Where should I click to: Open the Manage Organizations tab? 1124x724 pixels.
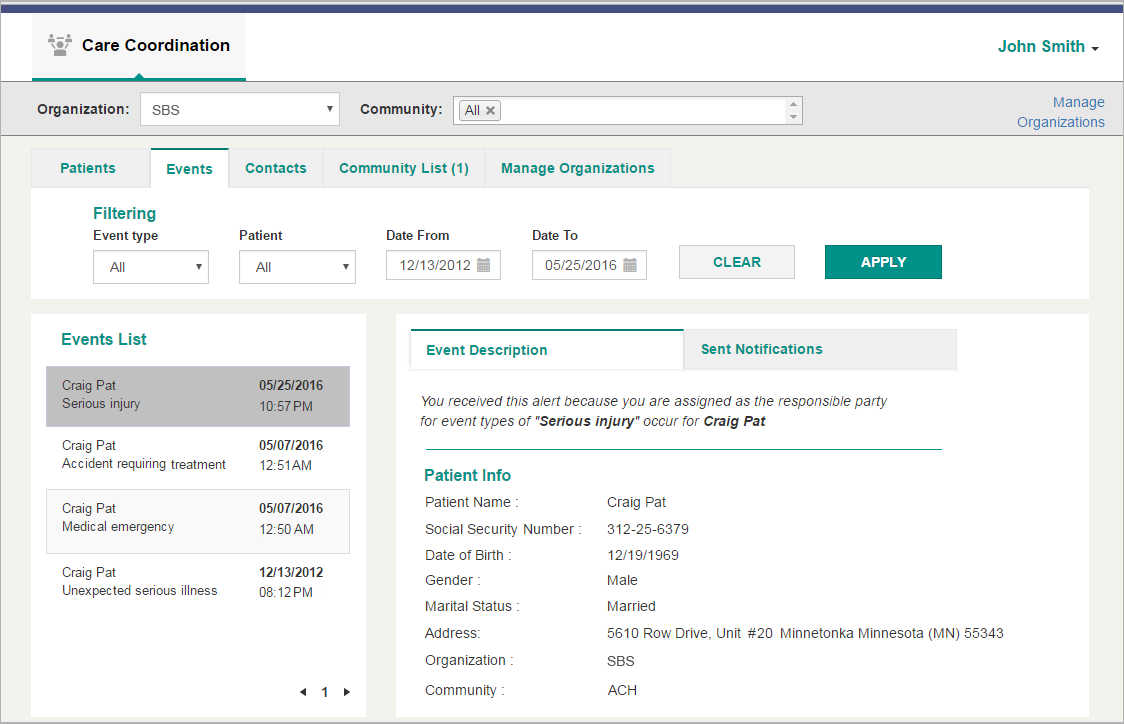[x=577, y=168]
